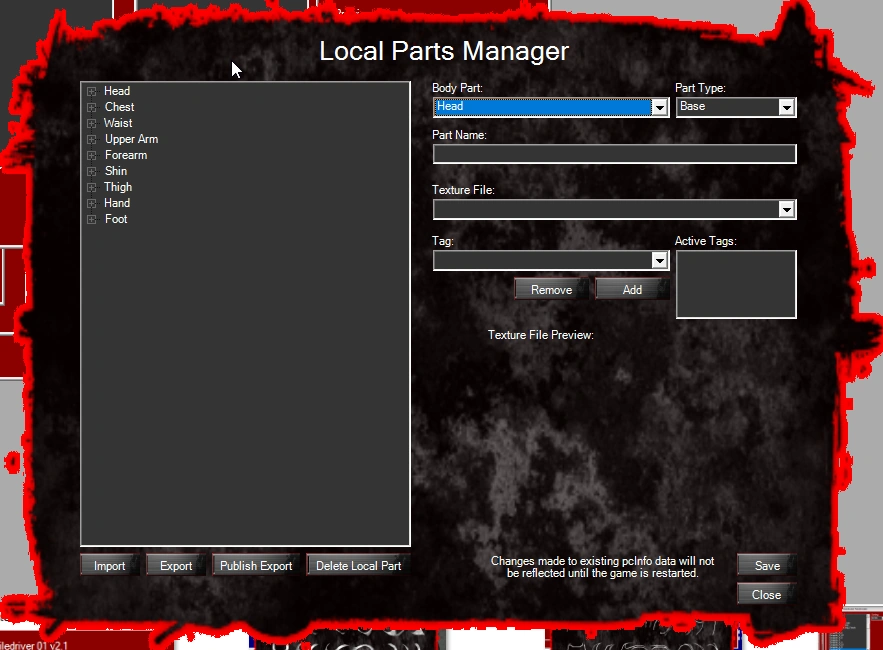This screenshot has height=650, width=883.
Task: Select the Forearm tree item
Action: (125, 154)
